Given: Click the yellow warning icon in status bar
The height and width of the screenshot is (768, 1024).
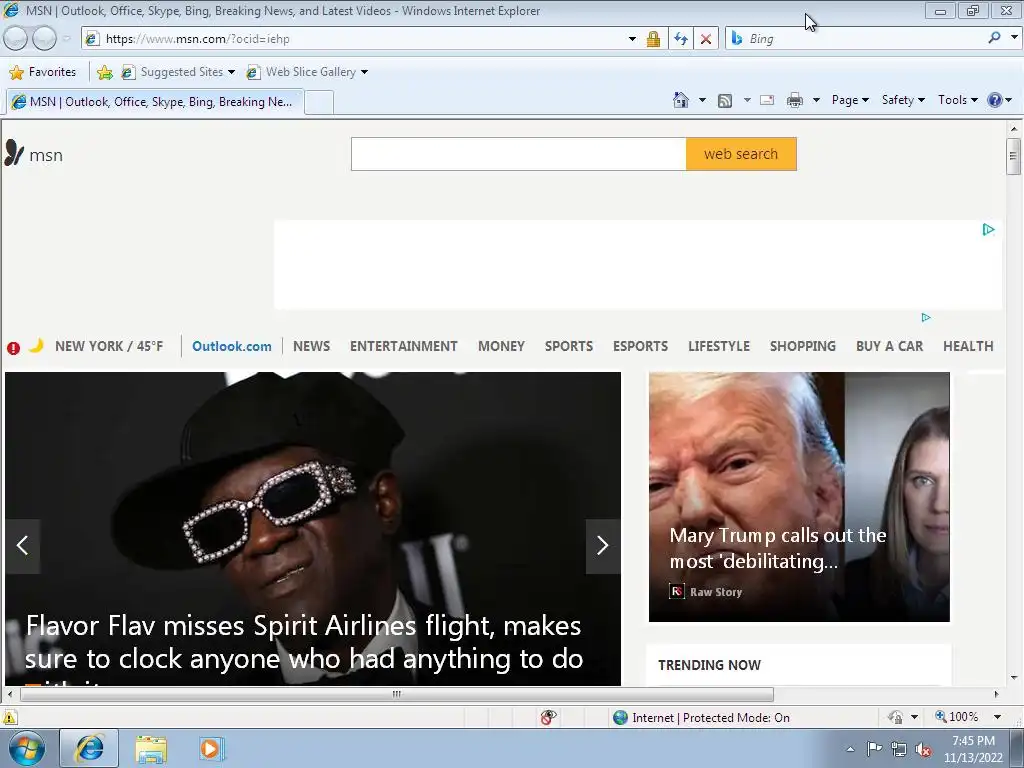Looking at the screenshot, I should click(x=9, y=718).
